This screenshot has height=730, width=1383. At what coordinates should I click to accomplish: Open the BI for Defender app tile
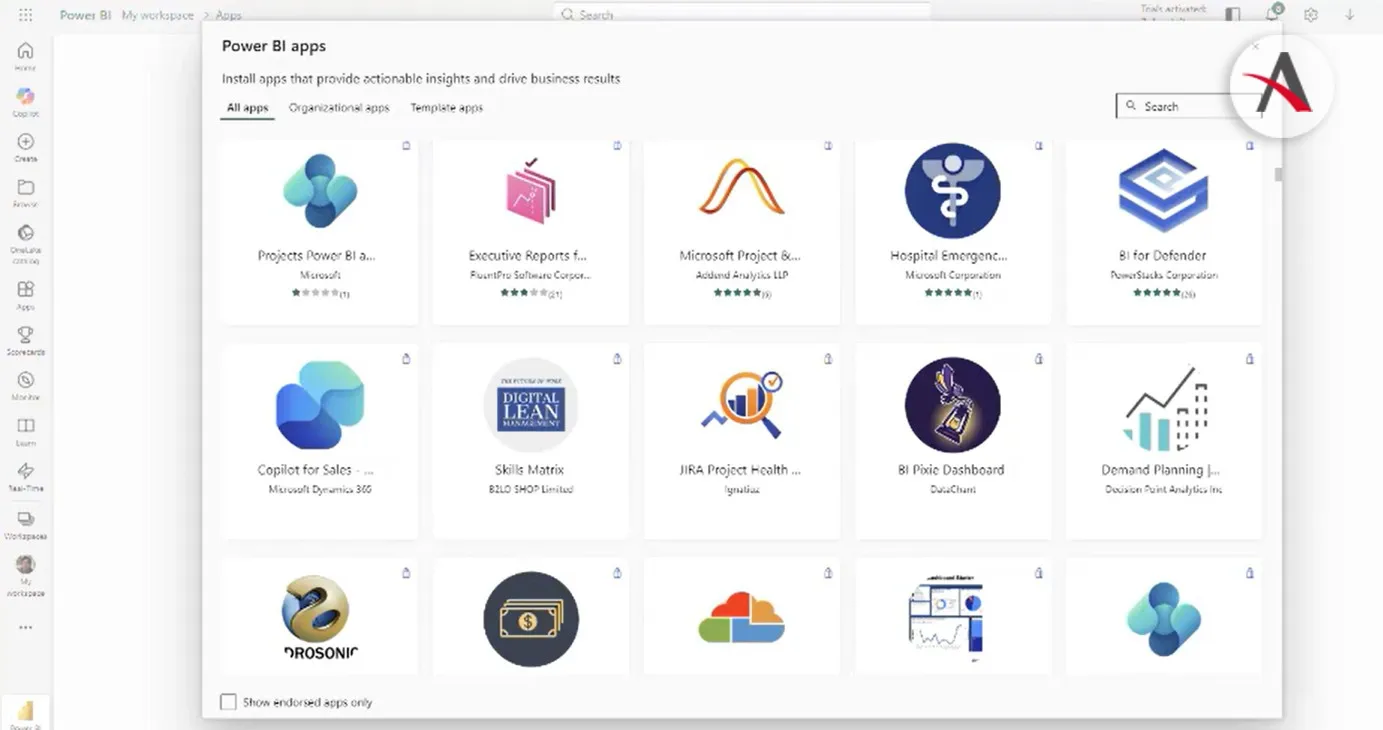point(1163,232)
